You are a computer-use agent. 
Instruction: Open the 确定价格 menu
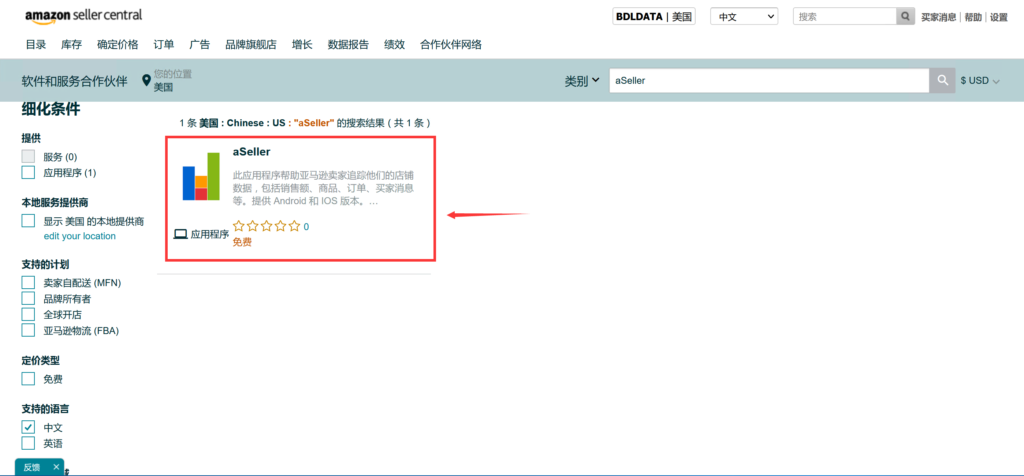point(118,44)
